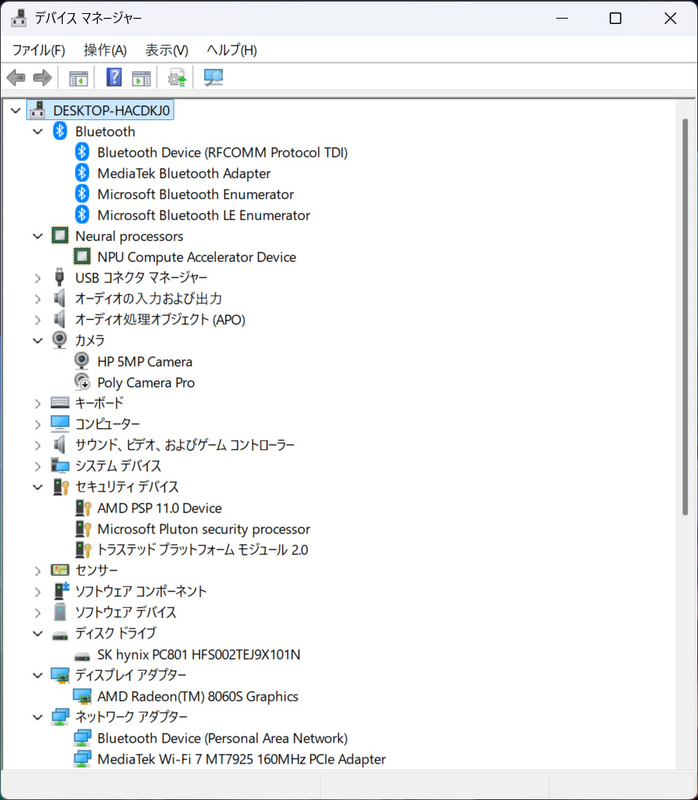Click the Neural processors chip icon
This screenshot has height=800, width=698.
(x=60, y=236)
